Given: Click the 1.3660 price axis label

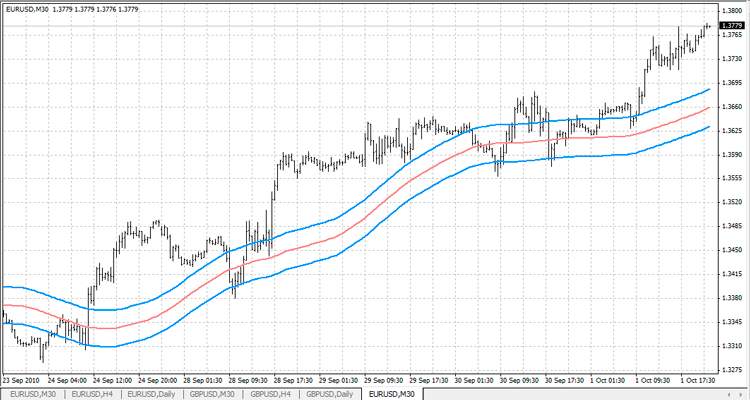Looking at the screenshot, I should (731, 107).
